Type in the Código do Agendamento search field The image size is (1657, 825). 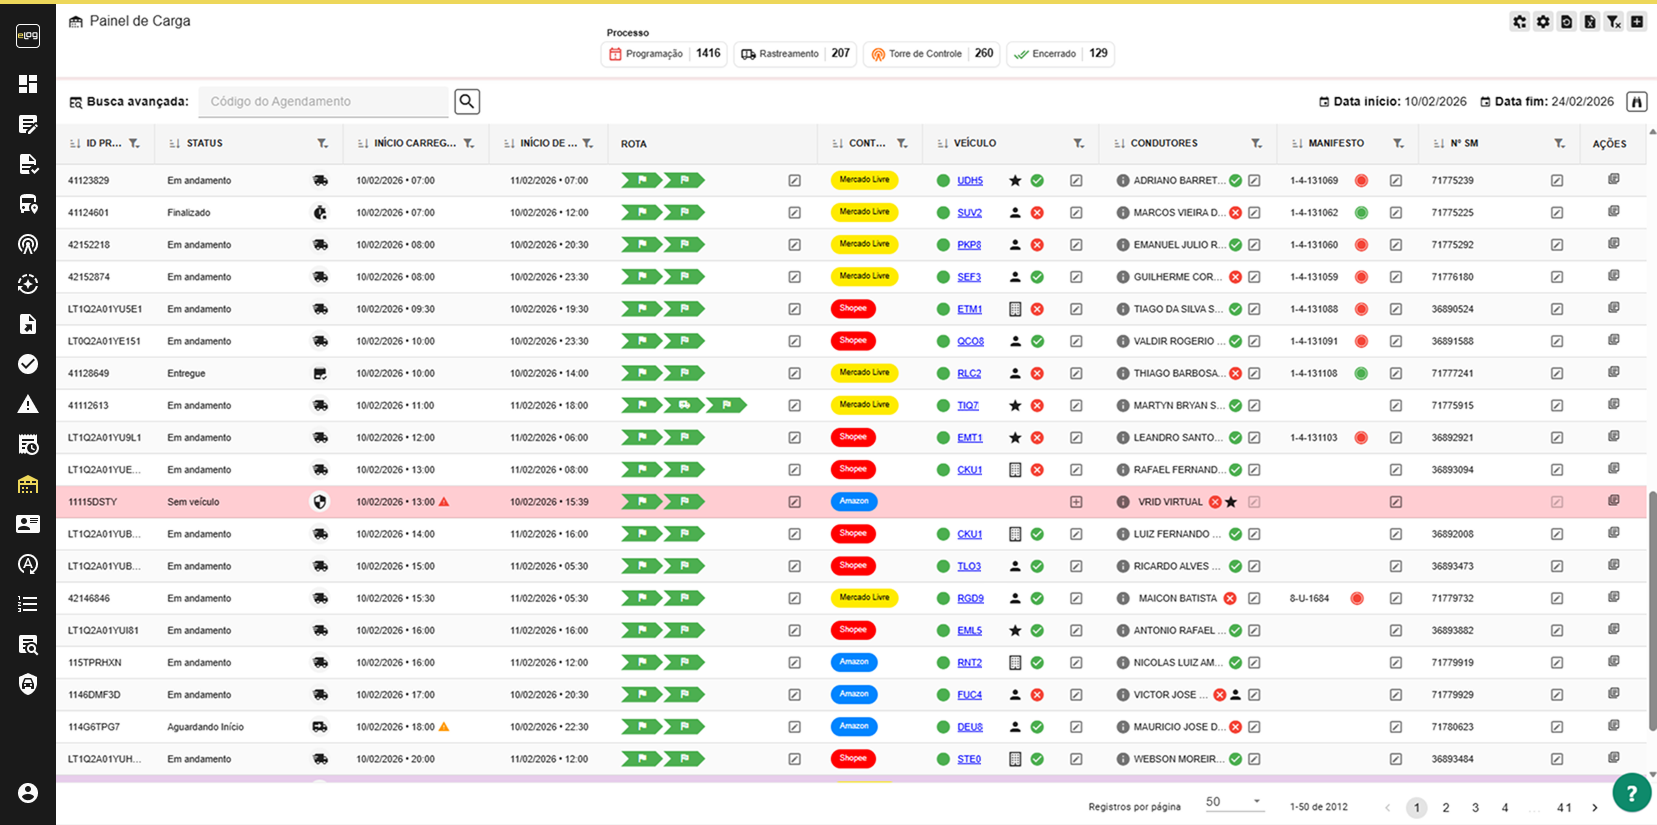tap(323, 102)
